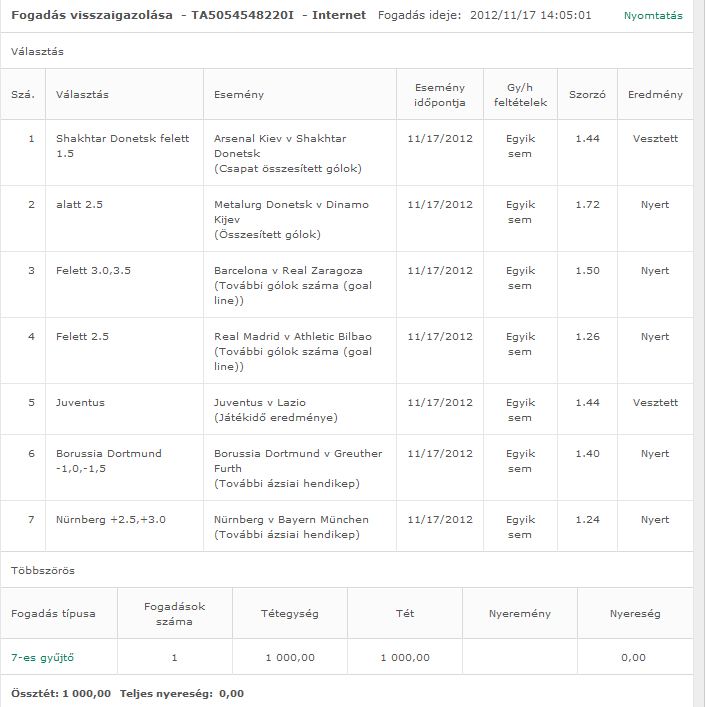Click the Esemény időpontja column header
The width and height of the screenshot is (707, 707).
coord(439,95)
